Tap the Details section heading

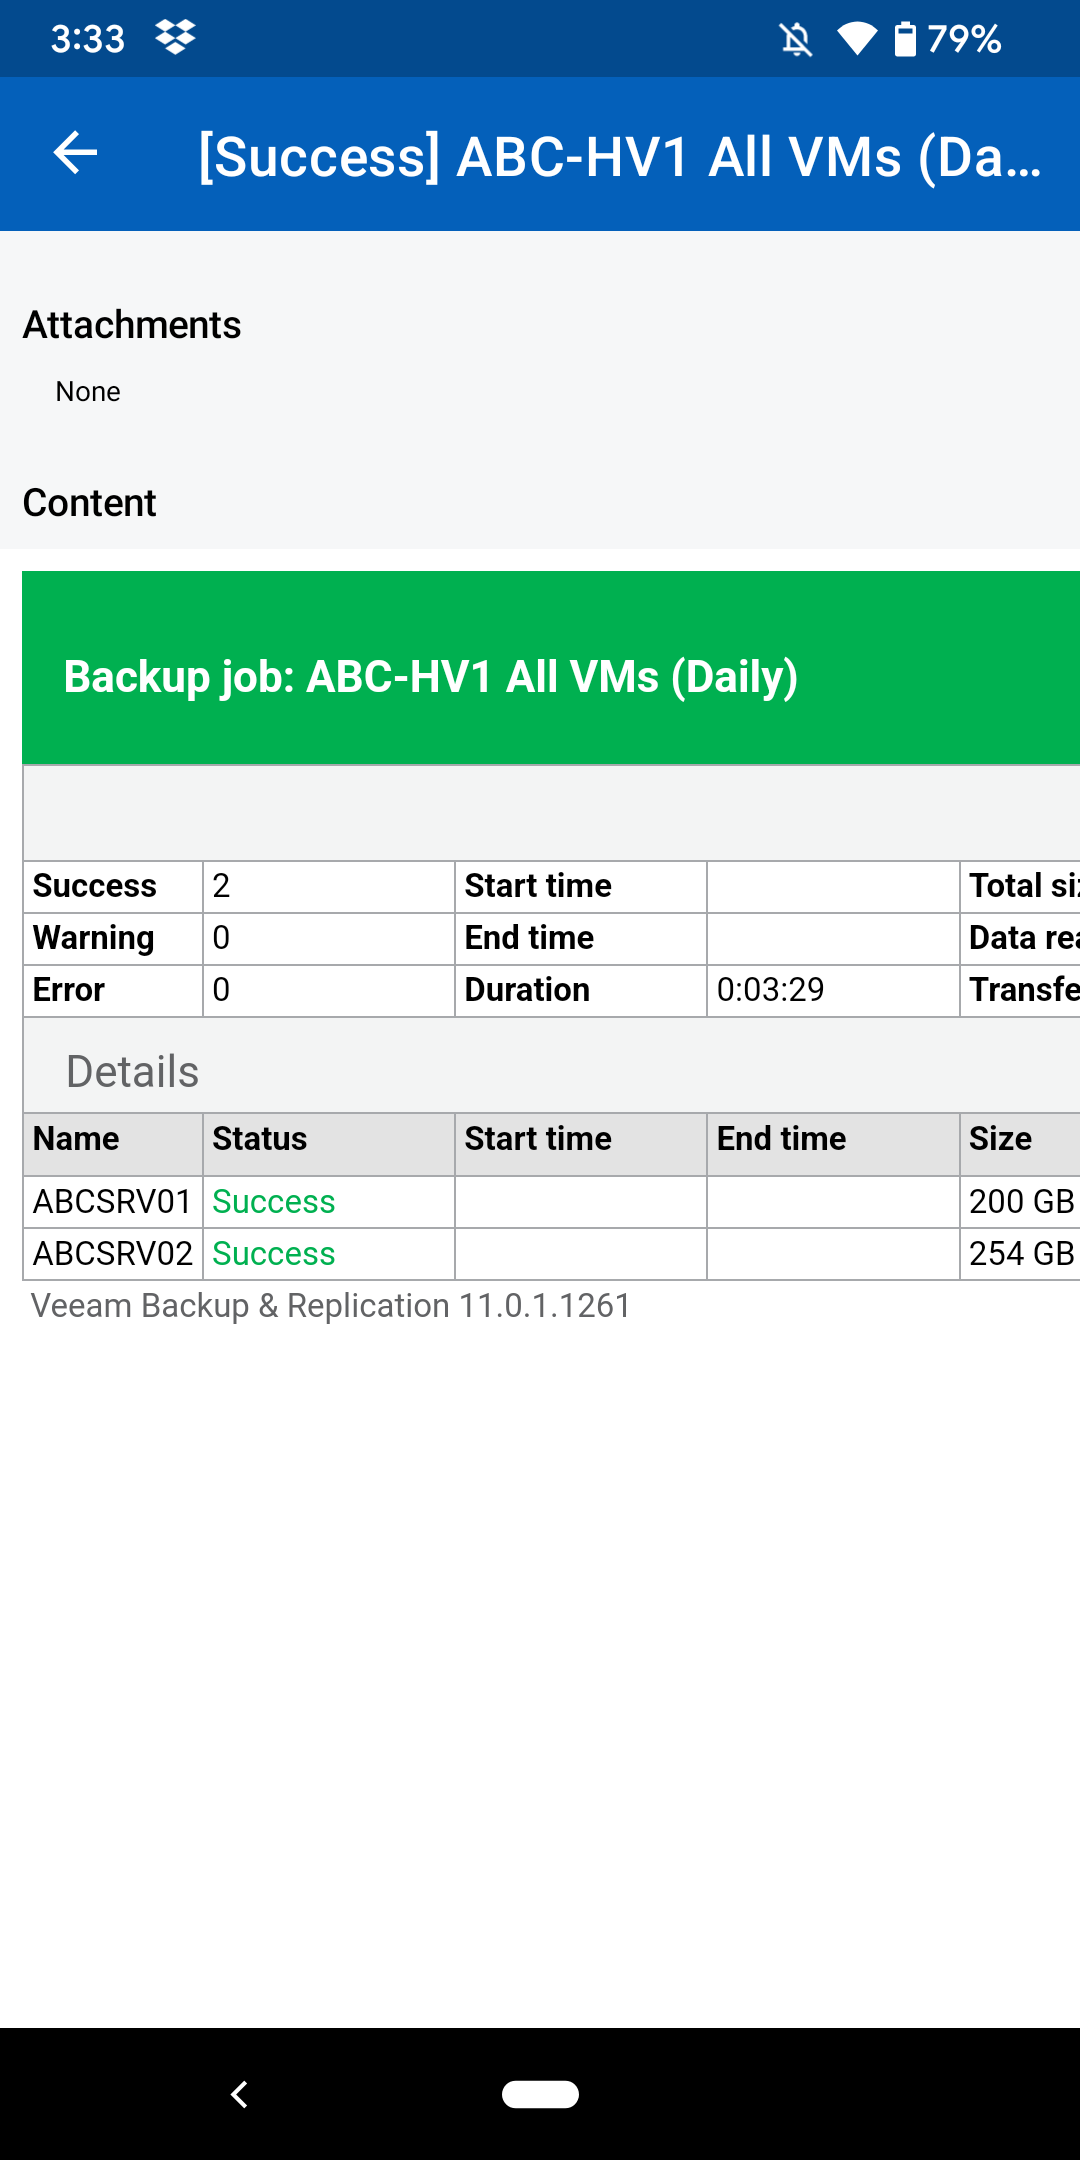[x=133, y=1071]
